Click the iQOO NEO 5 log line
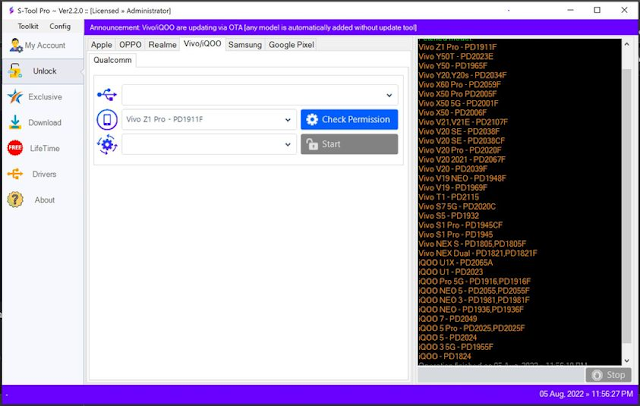The image size is (640, 406). click(x=474, y=291)
